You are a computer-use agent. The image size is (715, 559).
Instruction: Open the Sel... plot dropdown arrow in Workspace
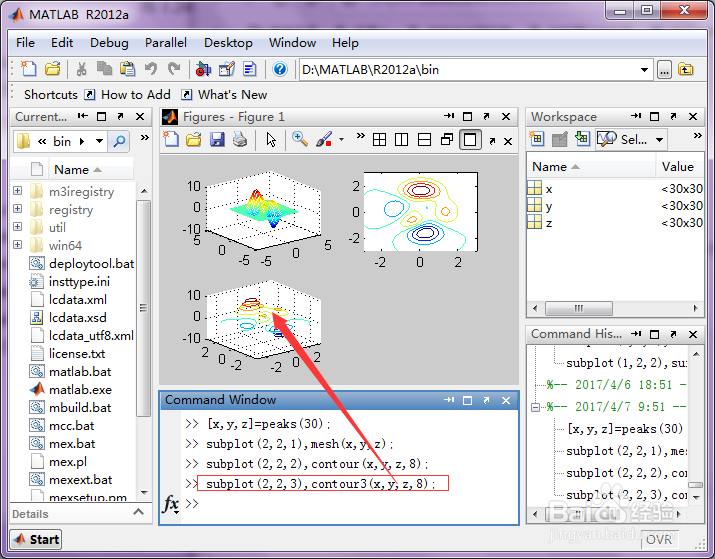pyautogui.click(x=659, y=140)
